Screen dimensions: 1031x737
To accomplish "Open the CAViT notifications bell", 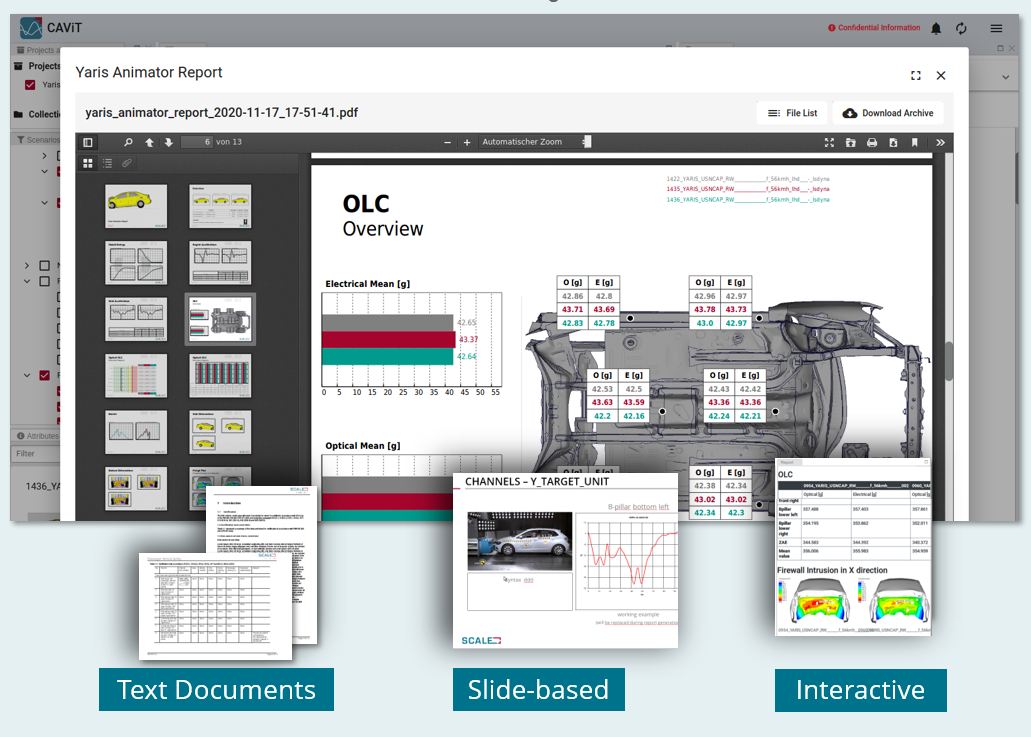I will 936,28.
